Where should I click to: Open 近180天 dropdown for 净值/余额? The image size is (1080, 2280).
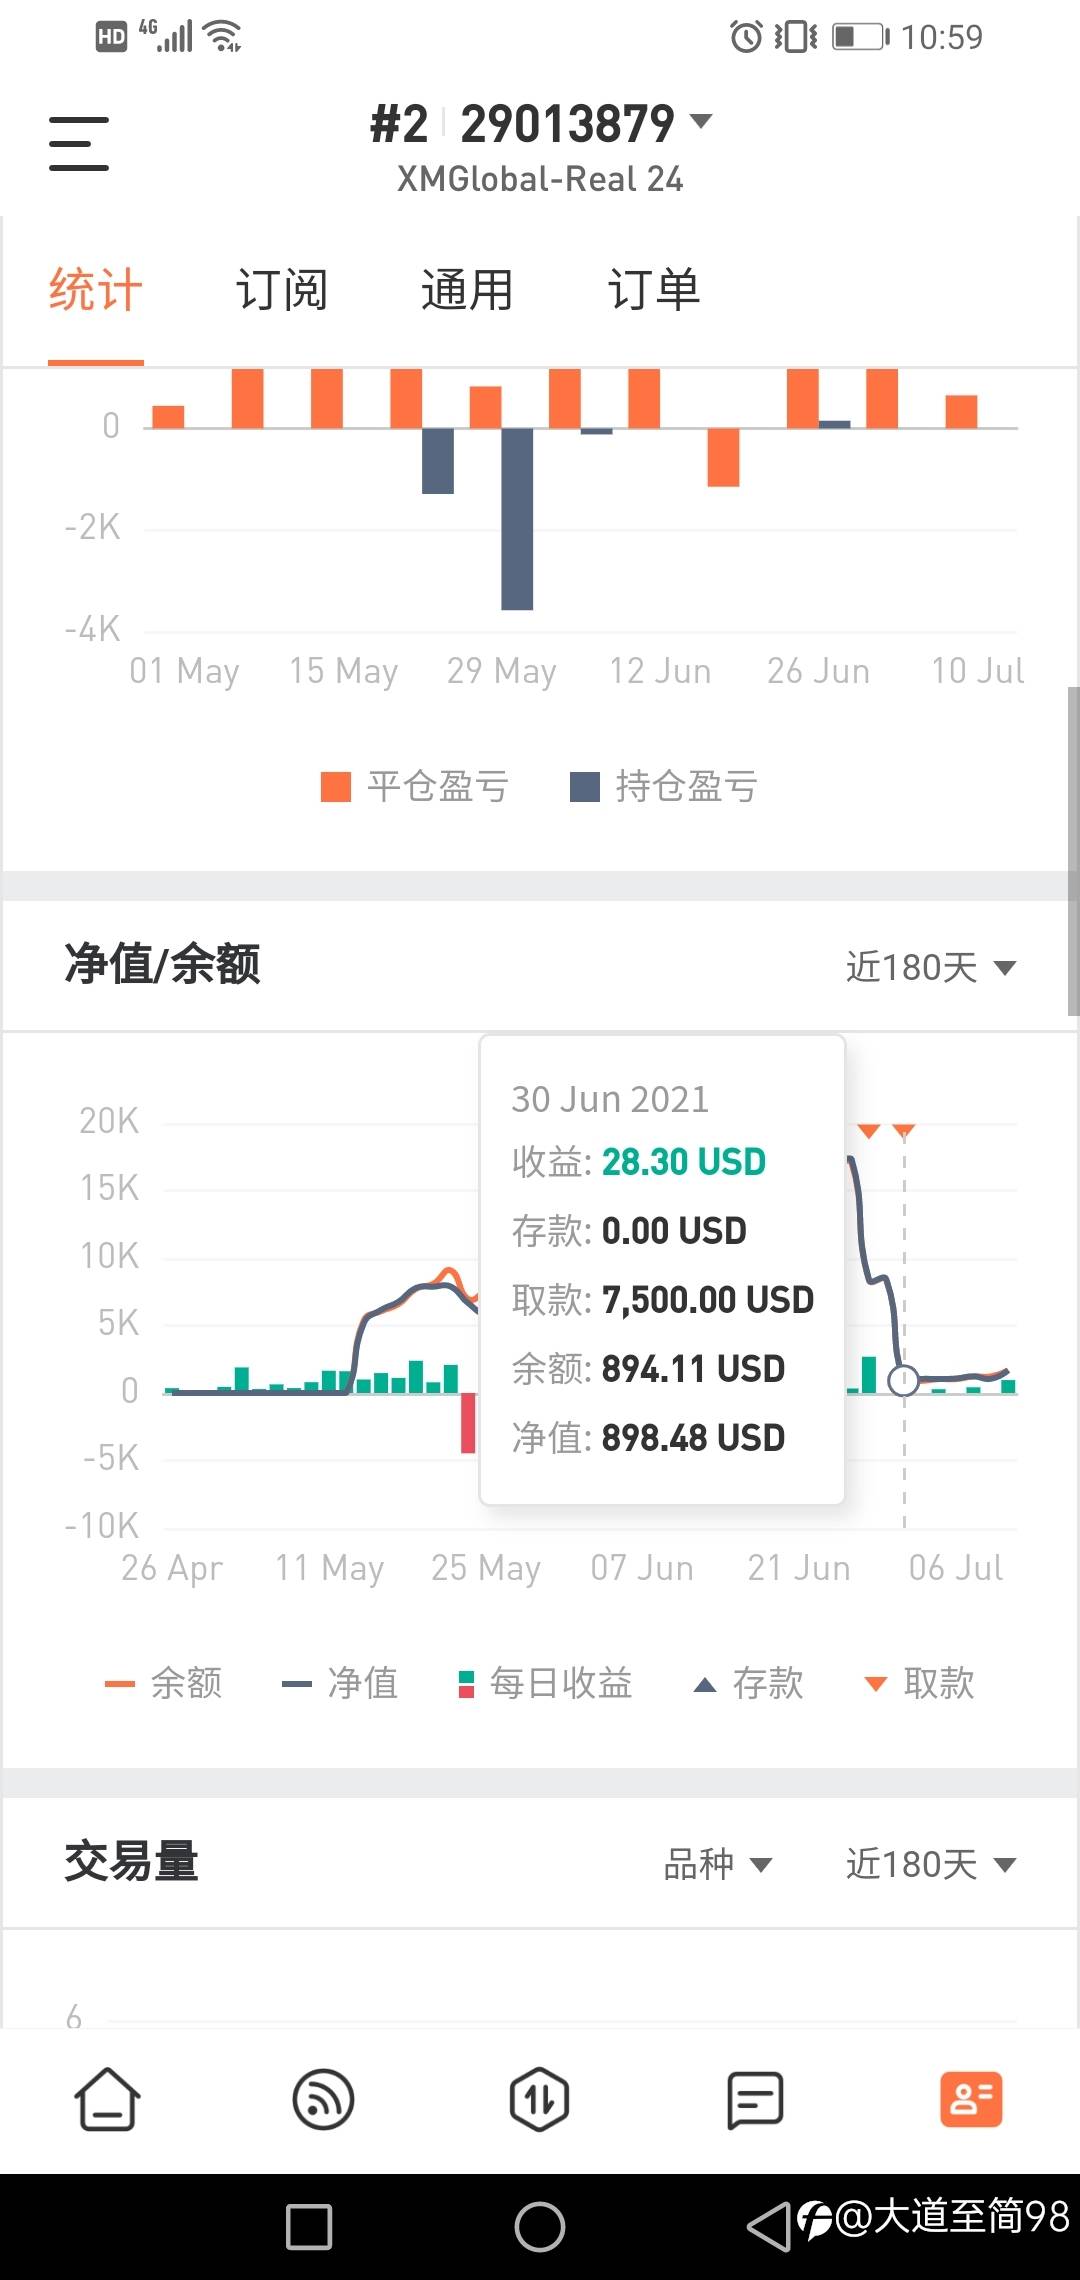(x=931, y=967)
